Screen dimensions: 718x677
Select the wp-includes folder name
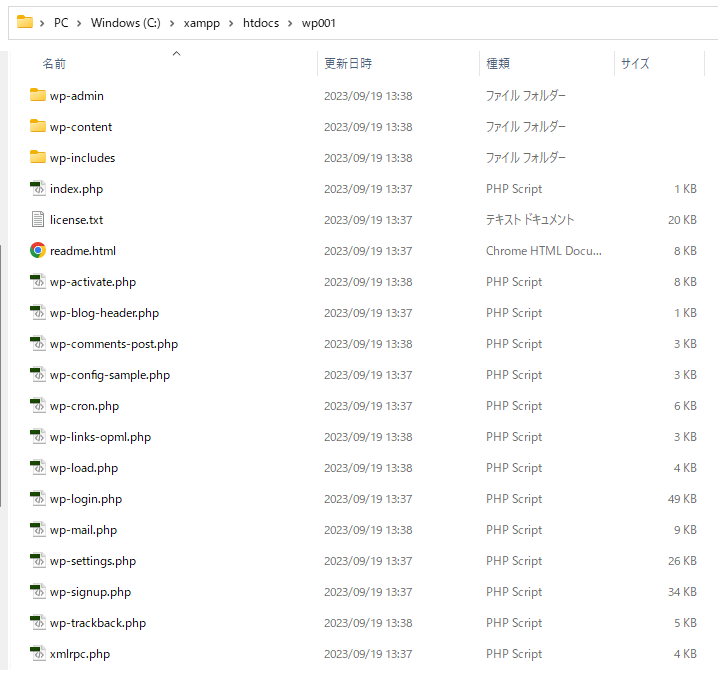click(82, 158)
